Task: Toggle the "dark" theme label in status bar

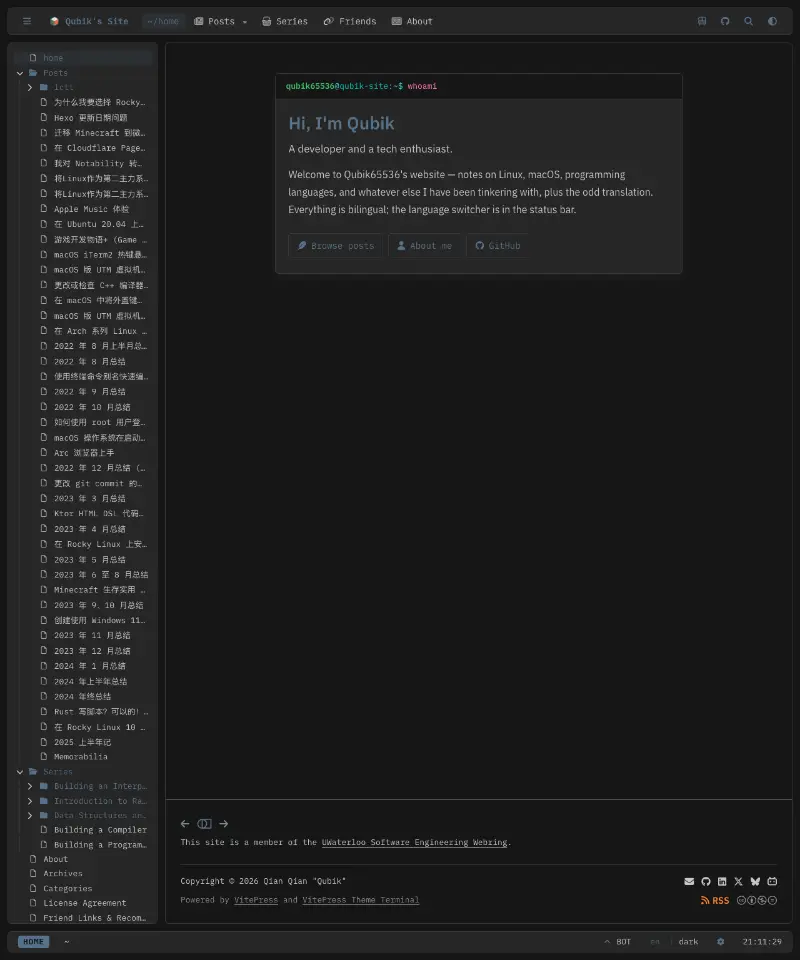Action: coord(689,942)
